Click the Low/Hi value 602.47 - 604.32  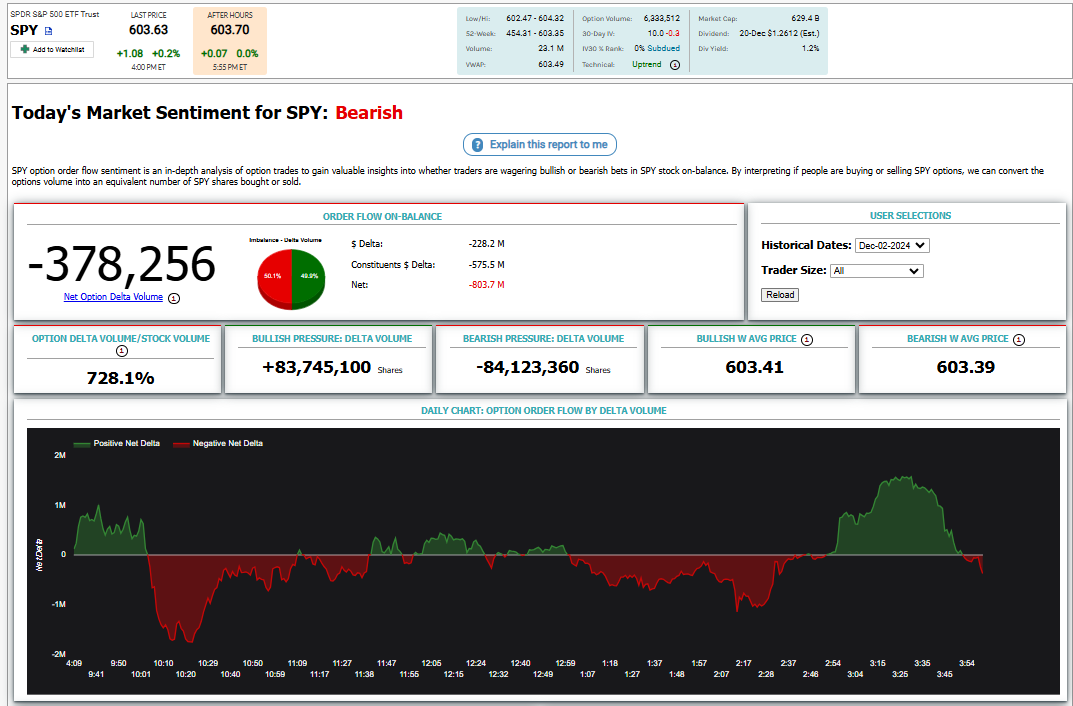click(535, 18)
